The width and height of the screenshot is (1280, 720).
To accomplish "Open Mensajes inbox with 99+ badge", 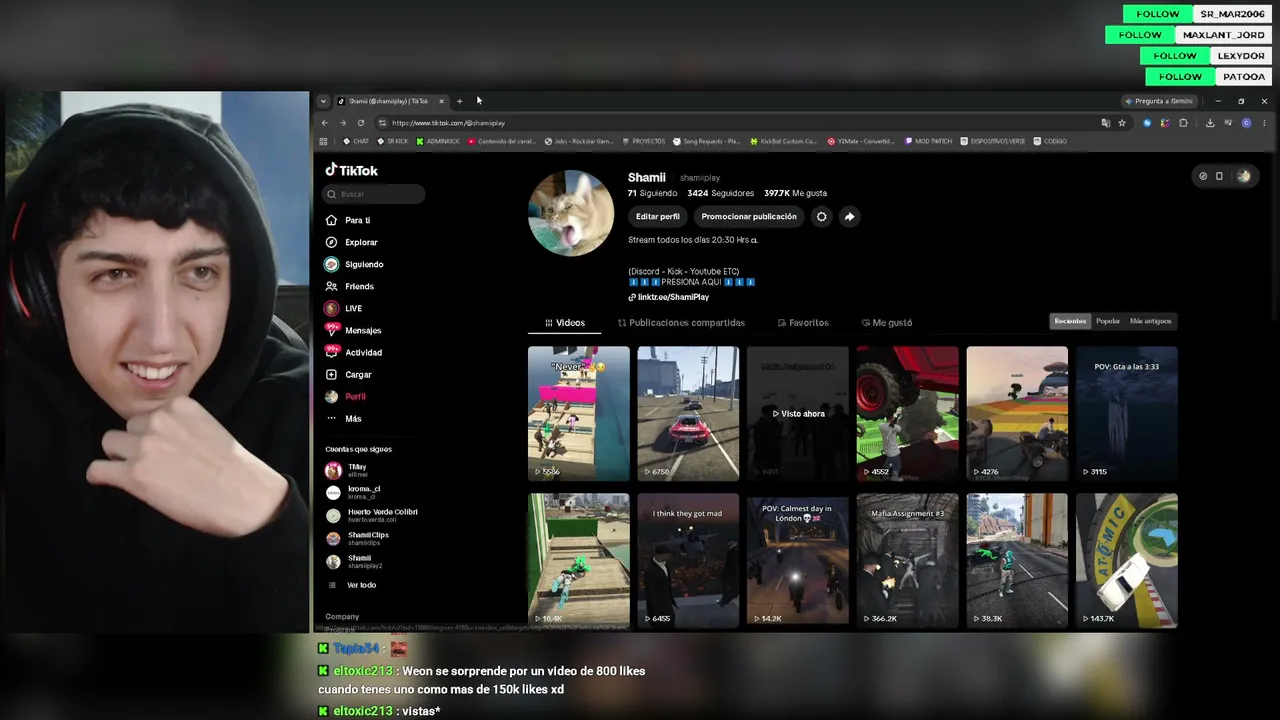I will (353, 330).
